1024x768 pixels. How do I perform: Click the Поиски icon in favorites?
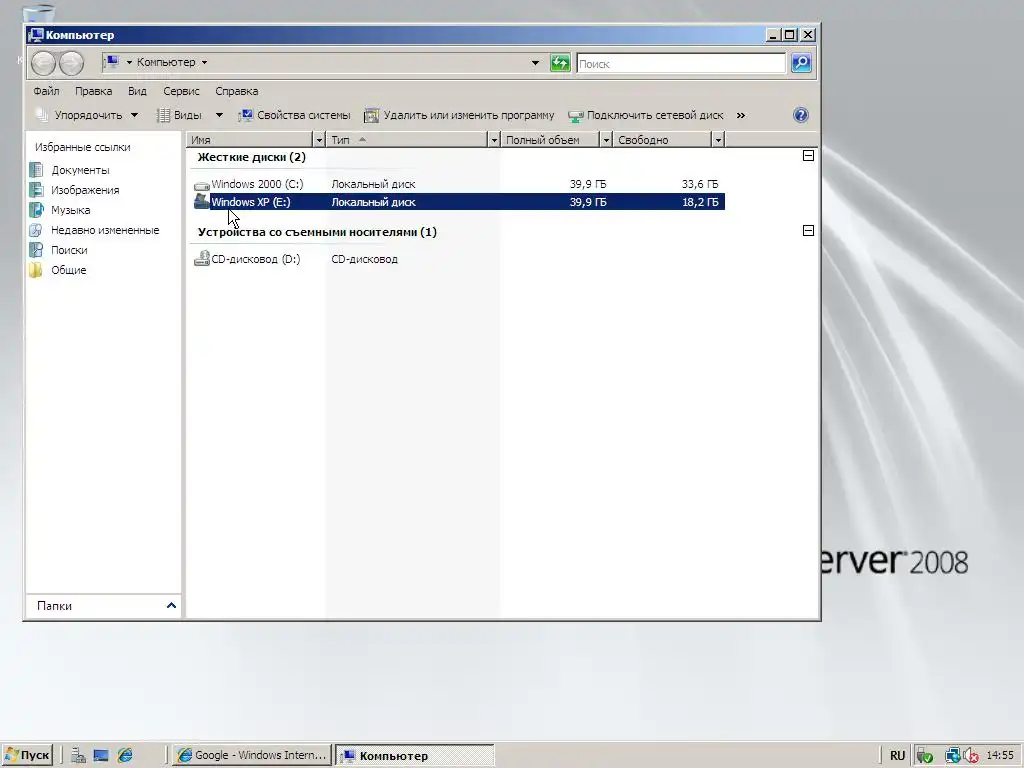click(x=36, y=249)
